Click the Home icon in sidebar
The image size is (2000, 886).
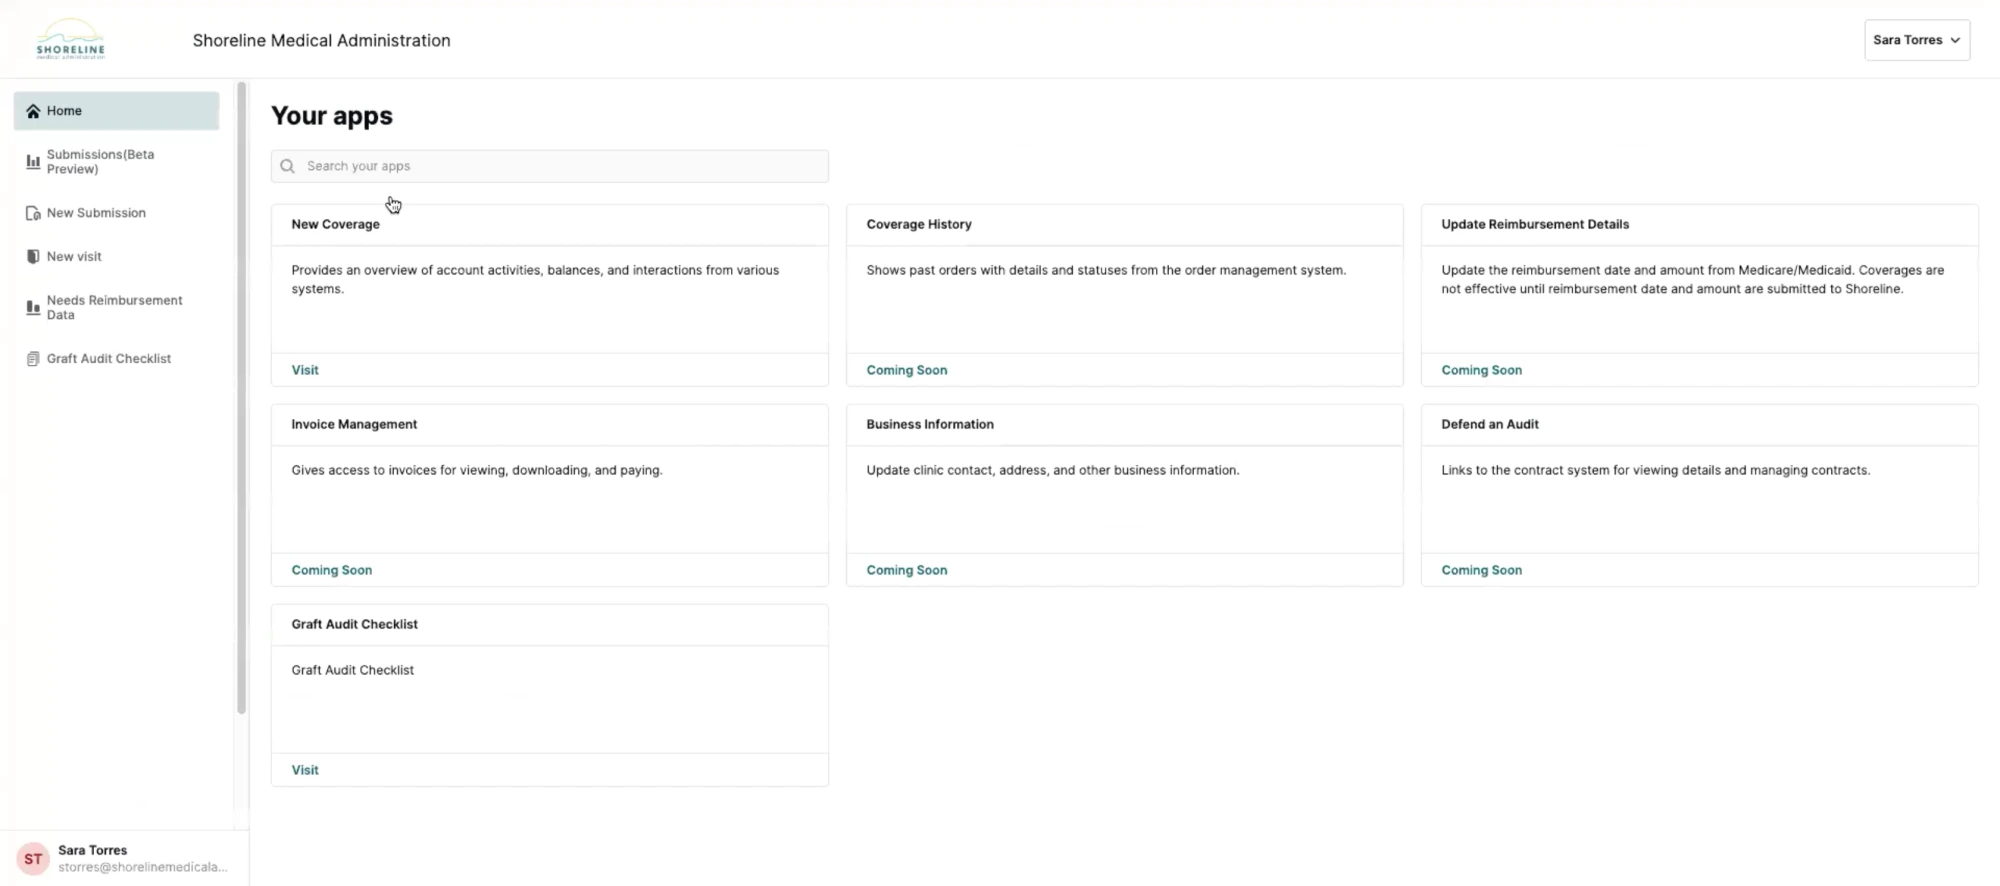click(33, 111)
